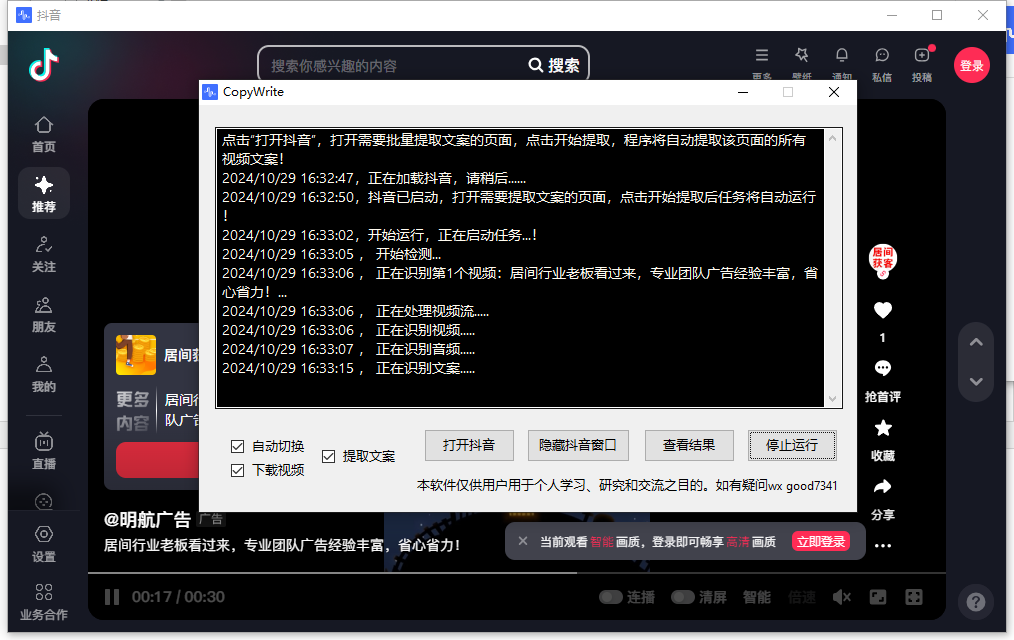The height and width of the screenshot is (640, 1014).
Task: Click the game controller icon in the sidebar
Action: (44, 501)
